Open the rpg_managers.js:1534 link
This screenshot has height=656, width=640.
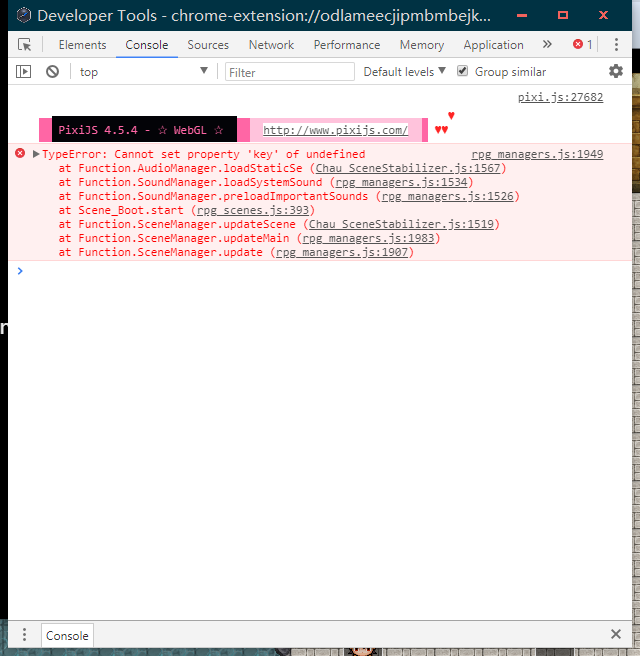click(402, 182)
